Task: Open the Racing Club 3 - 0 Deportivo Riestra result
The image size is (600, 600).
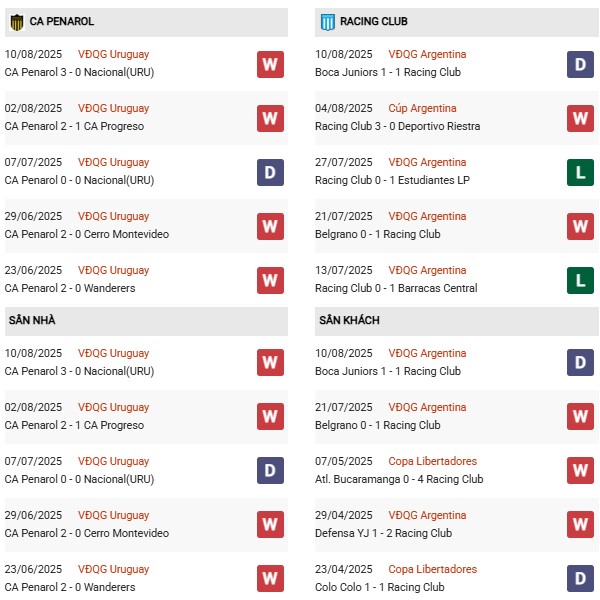Action: point(397,126)
